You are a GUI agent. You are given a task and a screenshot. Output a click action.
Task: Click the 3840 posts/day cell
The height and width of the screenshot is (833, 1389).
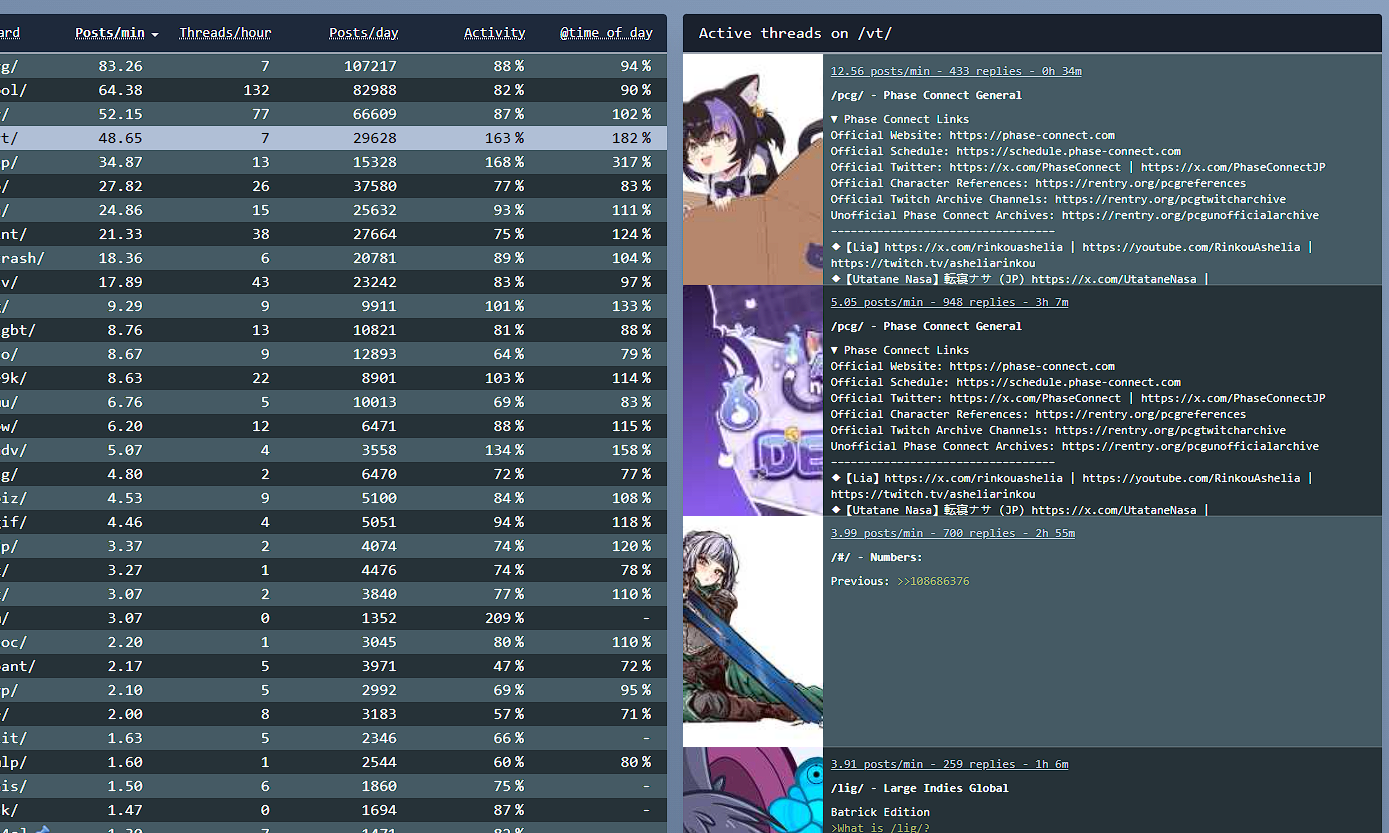coord(378,594)
